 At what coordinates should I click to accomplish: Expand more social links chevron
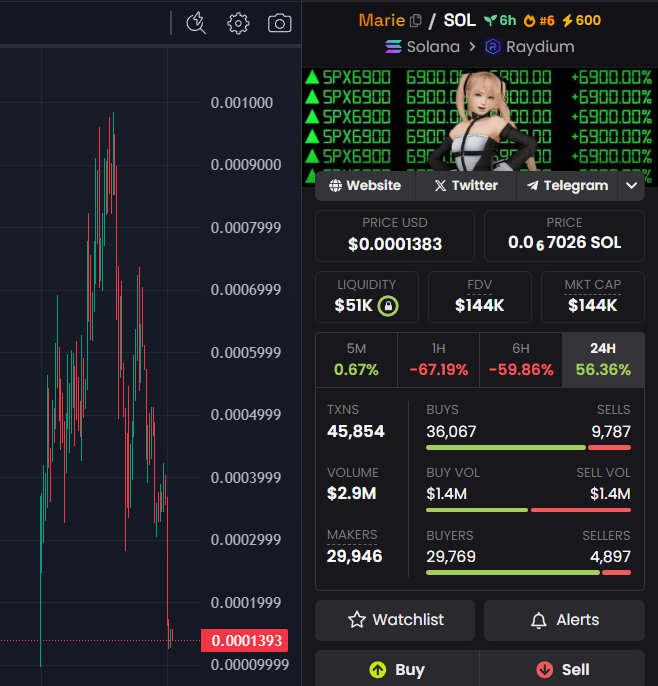tap(631, 186)
